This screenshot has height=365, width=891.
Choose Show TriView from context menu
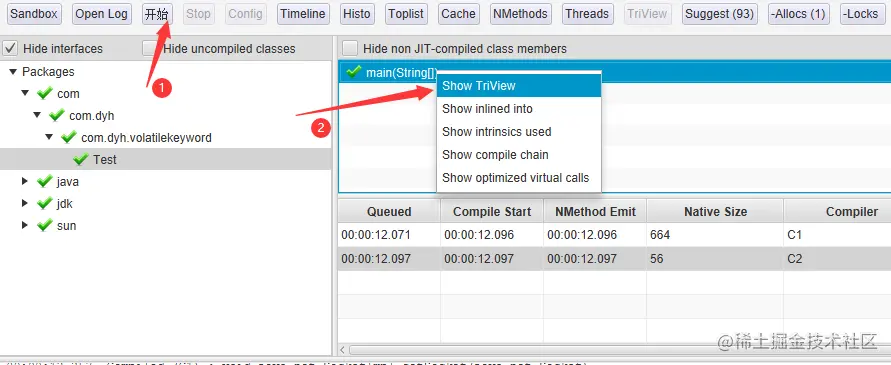click(x=519, y=86)
